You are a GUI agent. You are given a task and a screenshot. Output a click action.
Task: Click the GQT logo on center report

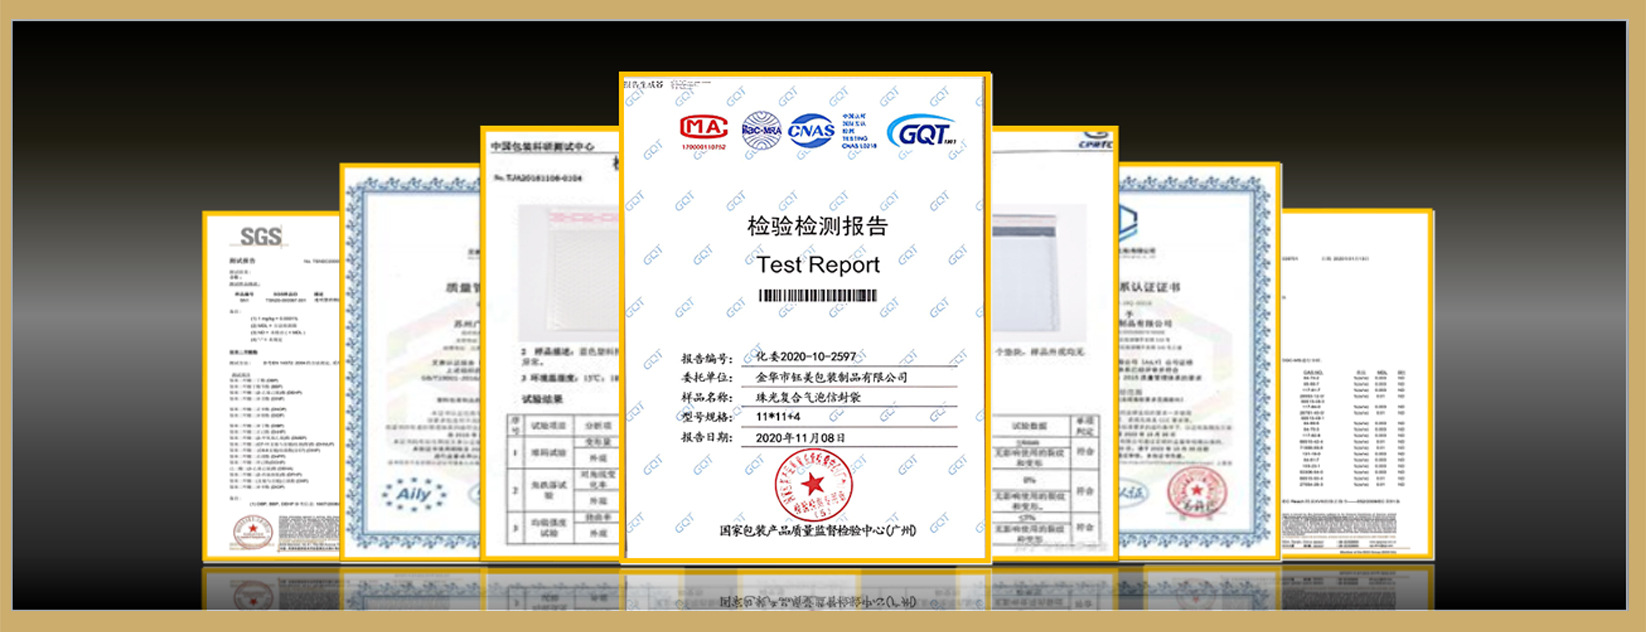pos(922,131)
